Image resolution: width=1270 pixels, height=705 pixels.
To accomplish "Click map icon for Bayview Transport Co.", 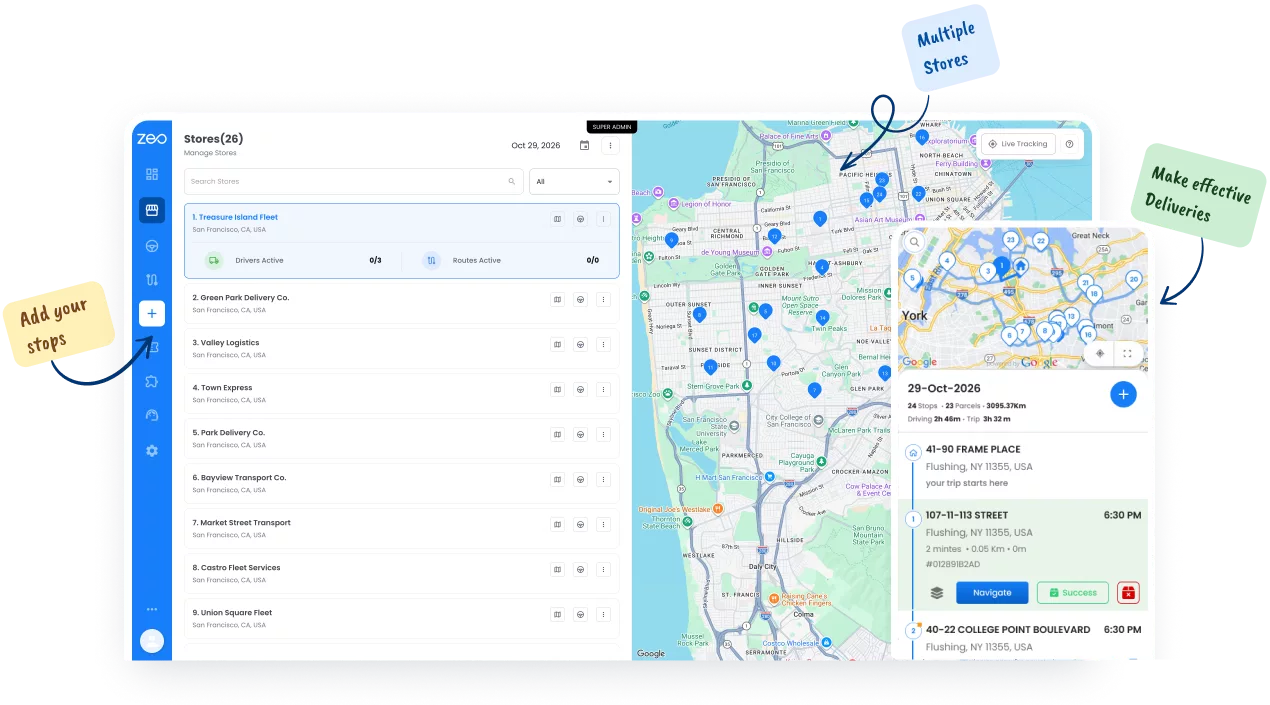I will click(558, 479).
